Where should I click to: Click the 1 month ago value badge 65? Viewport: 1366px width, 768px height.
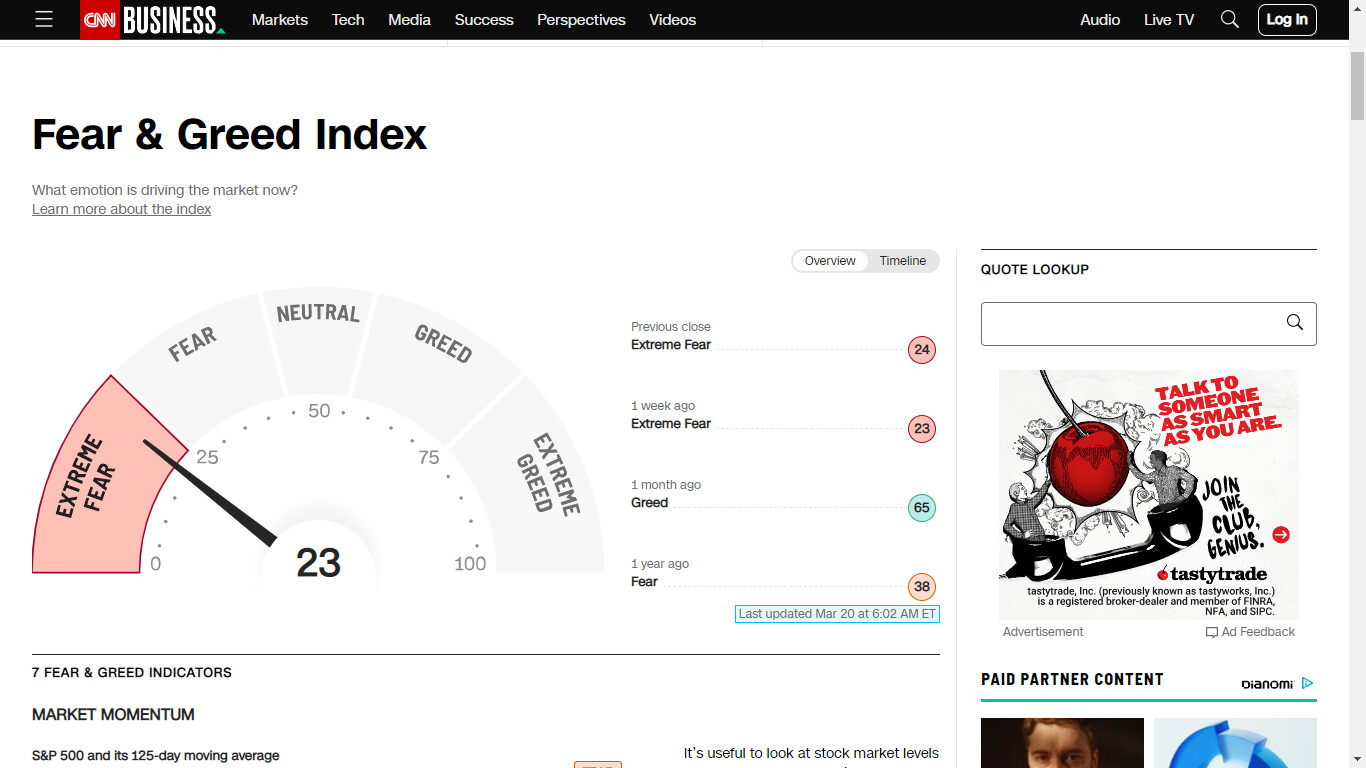click(922, 508)
